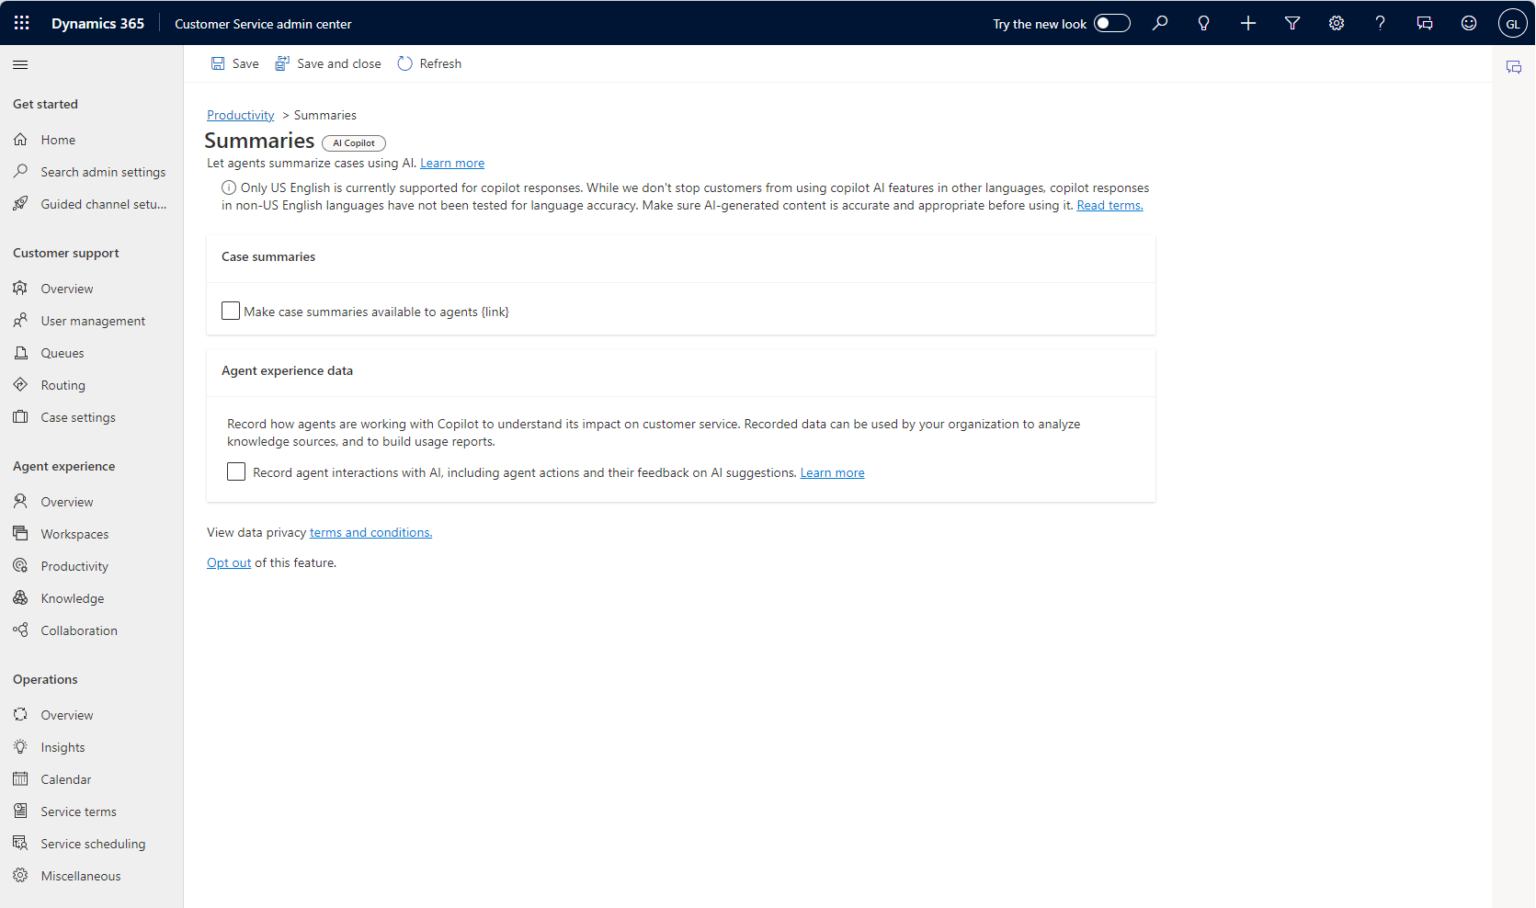Open help via the question mark icon
Image resolution: width=1536 pixels, height=908 pixels.
tap(1379, 22)
